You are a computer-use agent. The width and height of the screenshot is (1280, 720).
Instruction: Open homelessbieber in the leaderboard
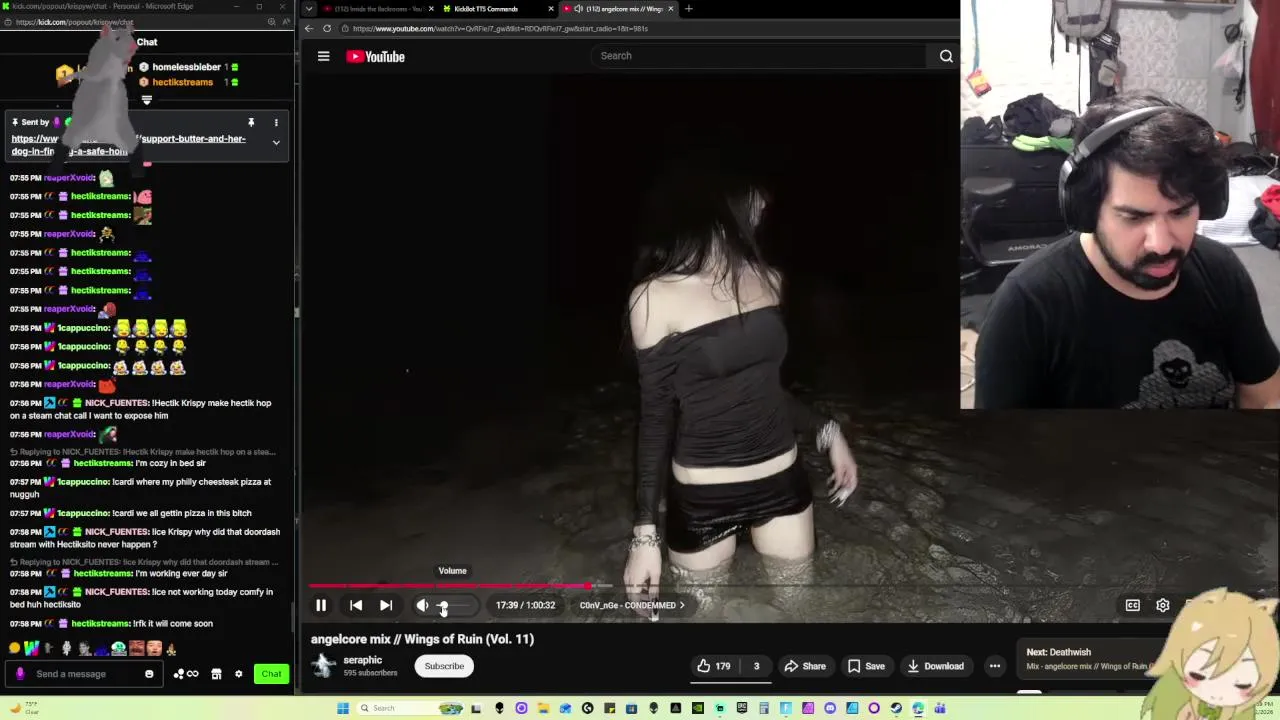186,67
